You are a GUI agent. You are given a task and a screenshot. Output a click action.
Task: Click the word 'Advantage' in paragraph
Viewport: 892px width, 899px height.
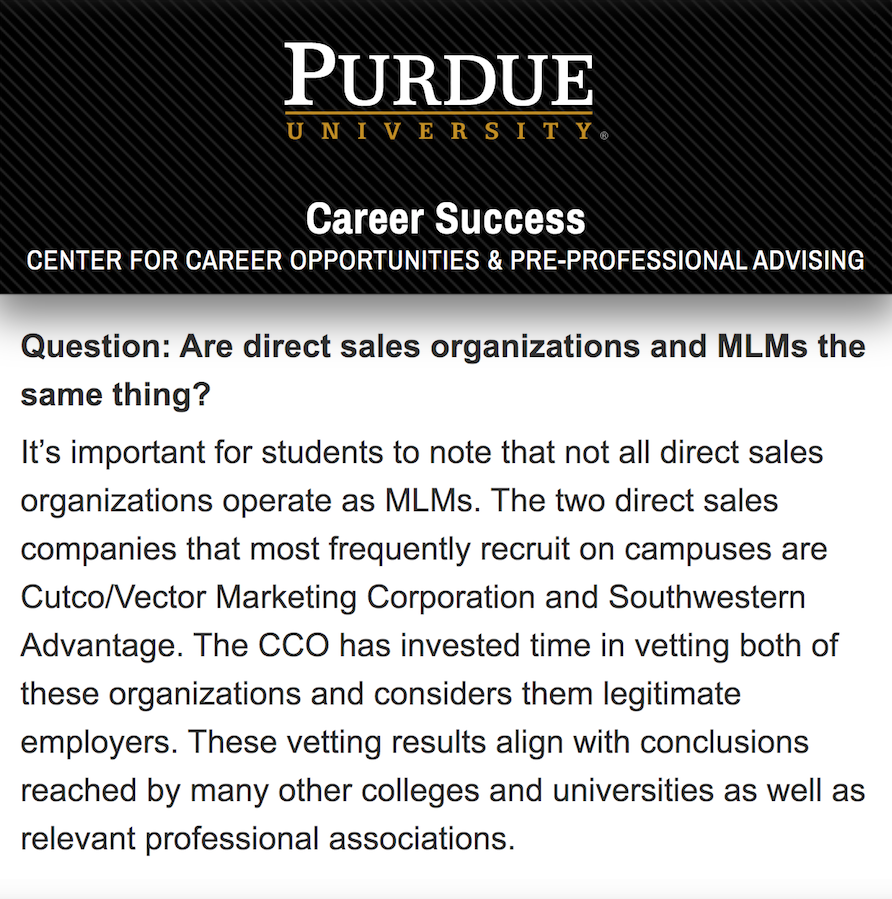click(x=99, y=646)
